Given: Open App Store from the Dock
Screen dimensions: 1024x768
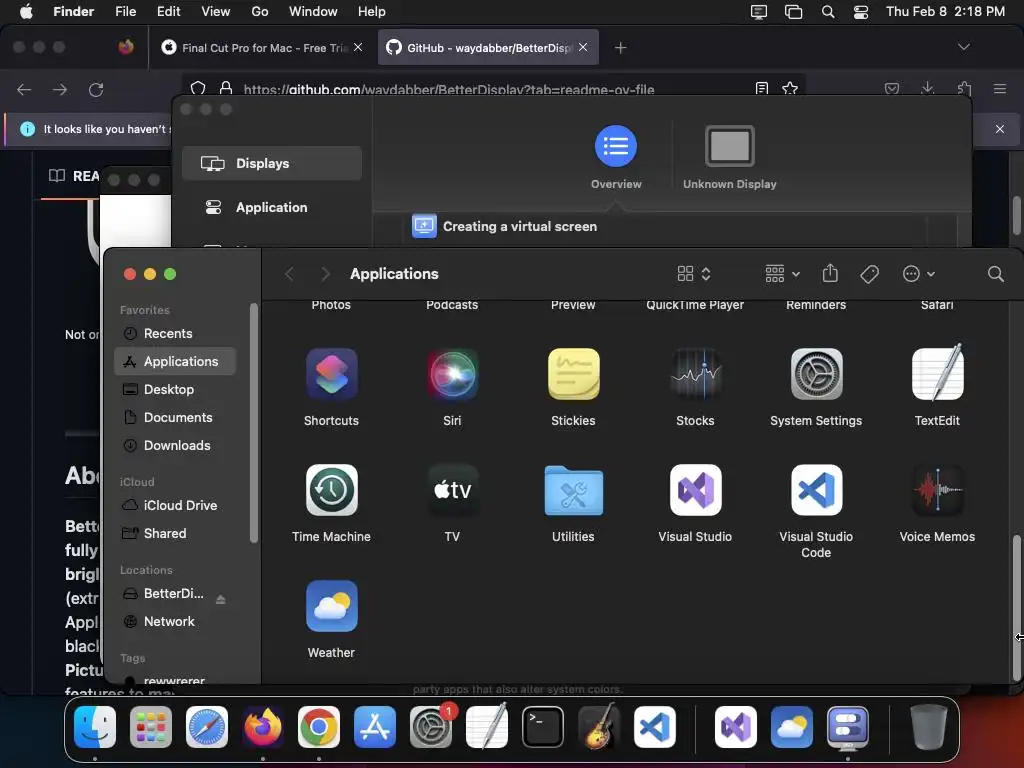Looking at the screenshot, I should coord(375,727).
